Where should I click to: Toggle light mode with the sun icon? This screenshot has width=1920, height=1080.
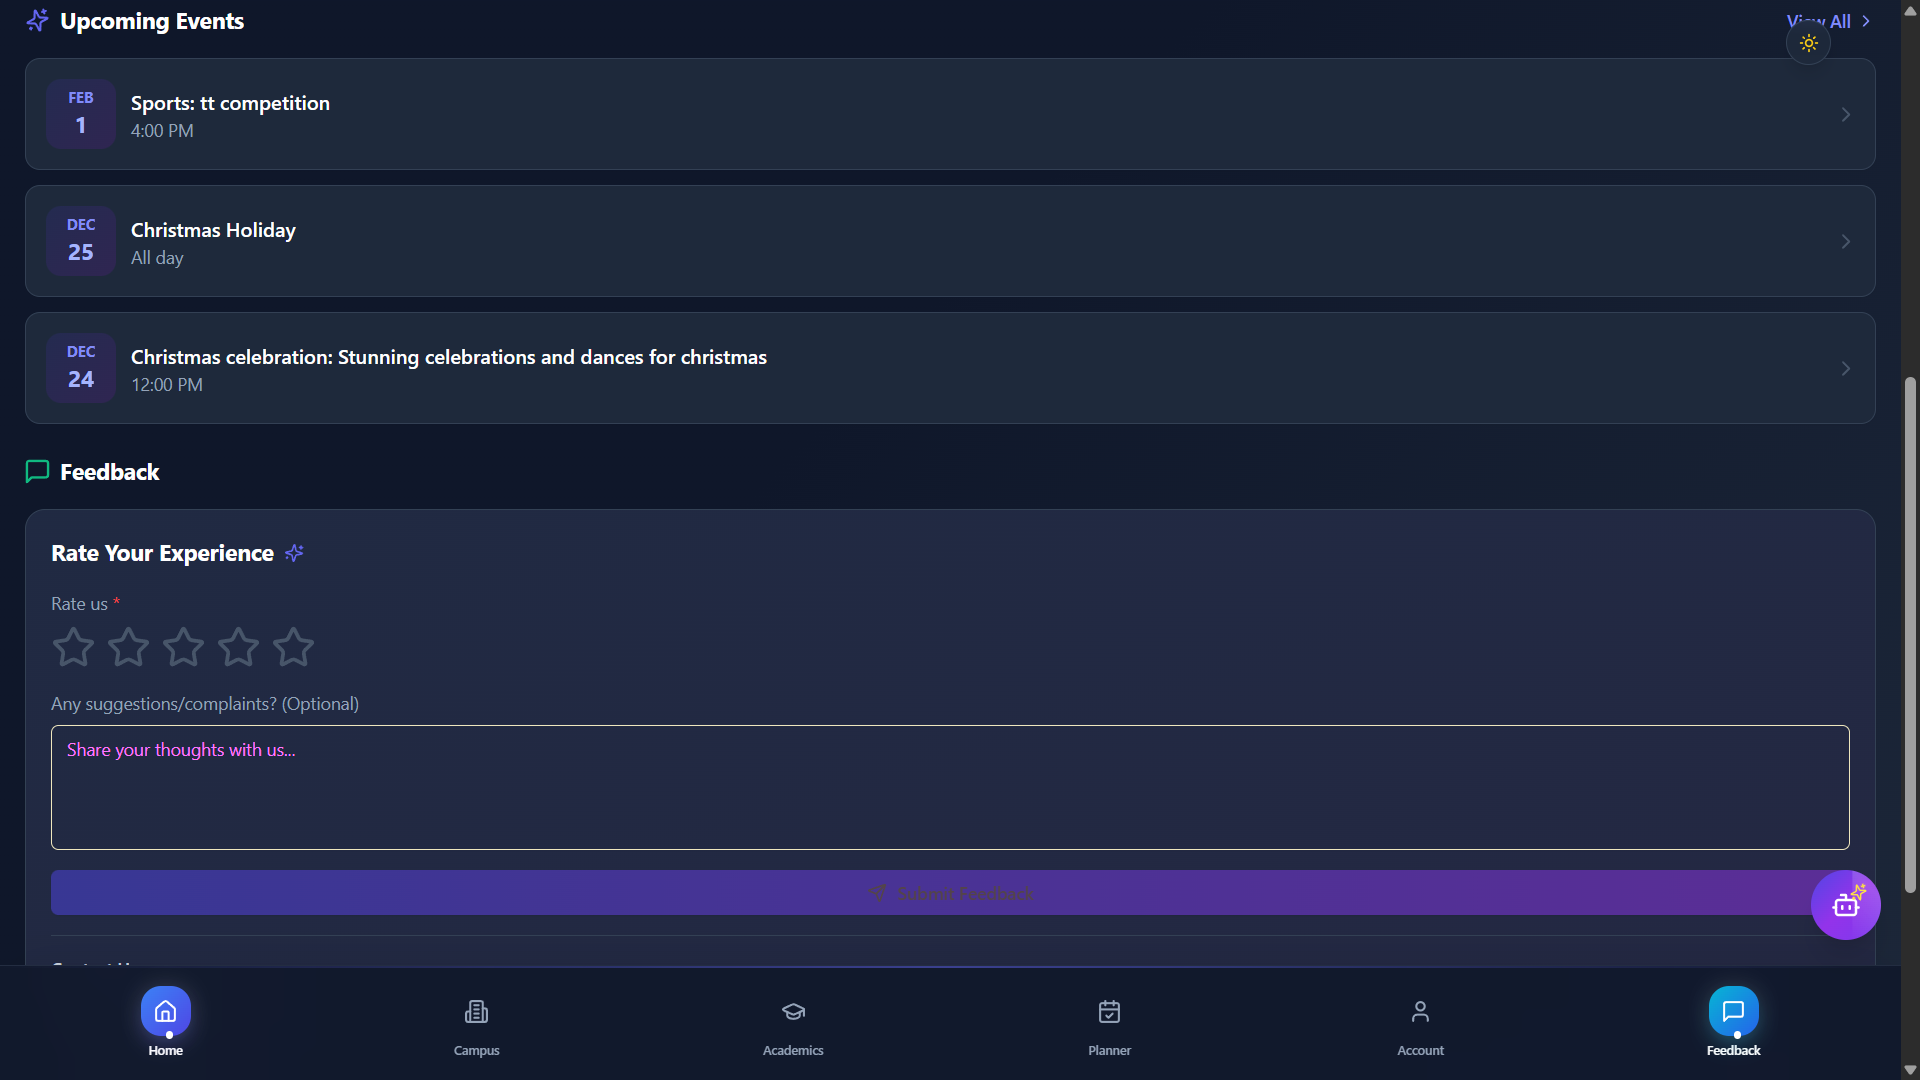tap(1808, 43)
